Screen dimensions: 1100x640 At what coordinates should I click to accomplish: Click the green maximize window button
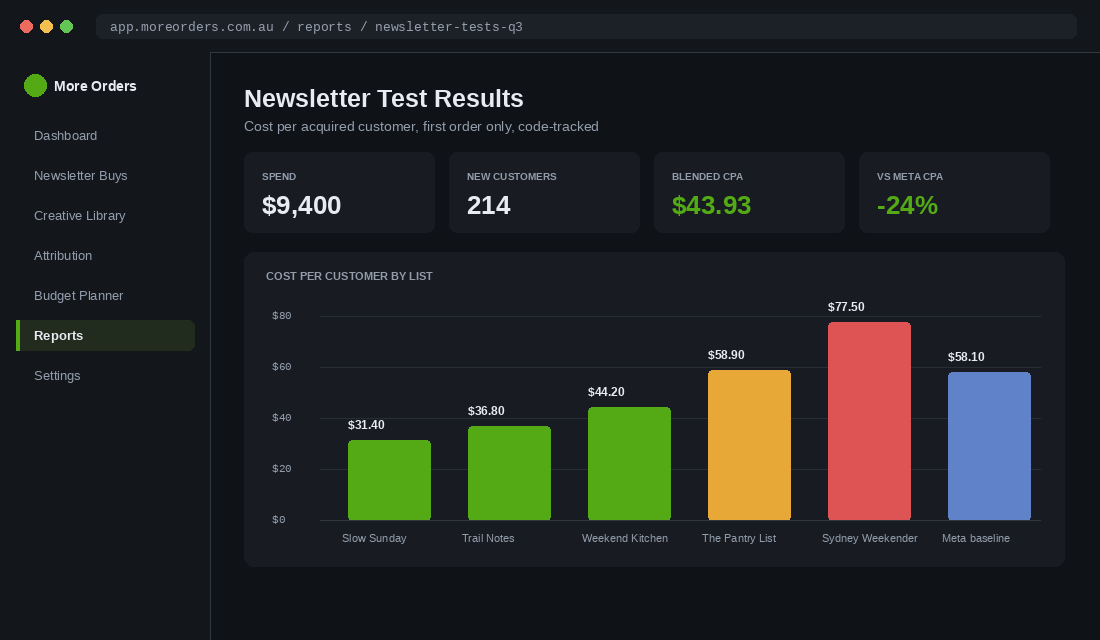click(67, 27)
